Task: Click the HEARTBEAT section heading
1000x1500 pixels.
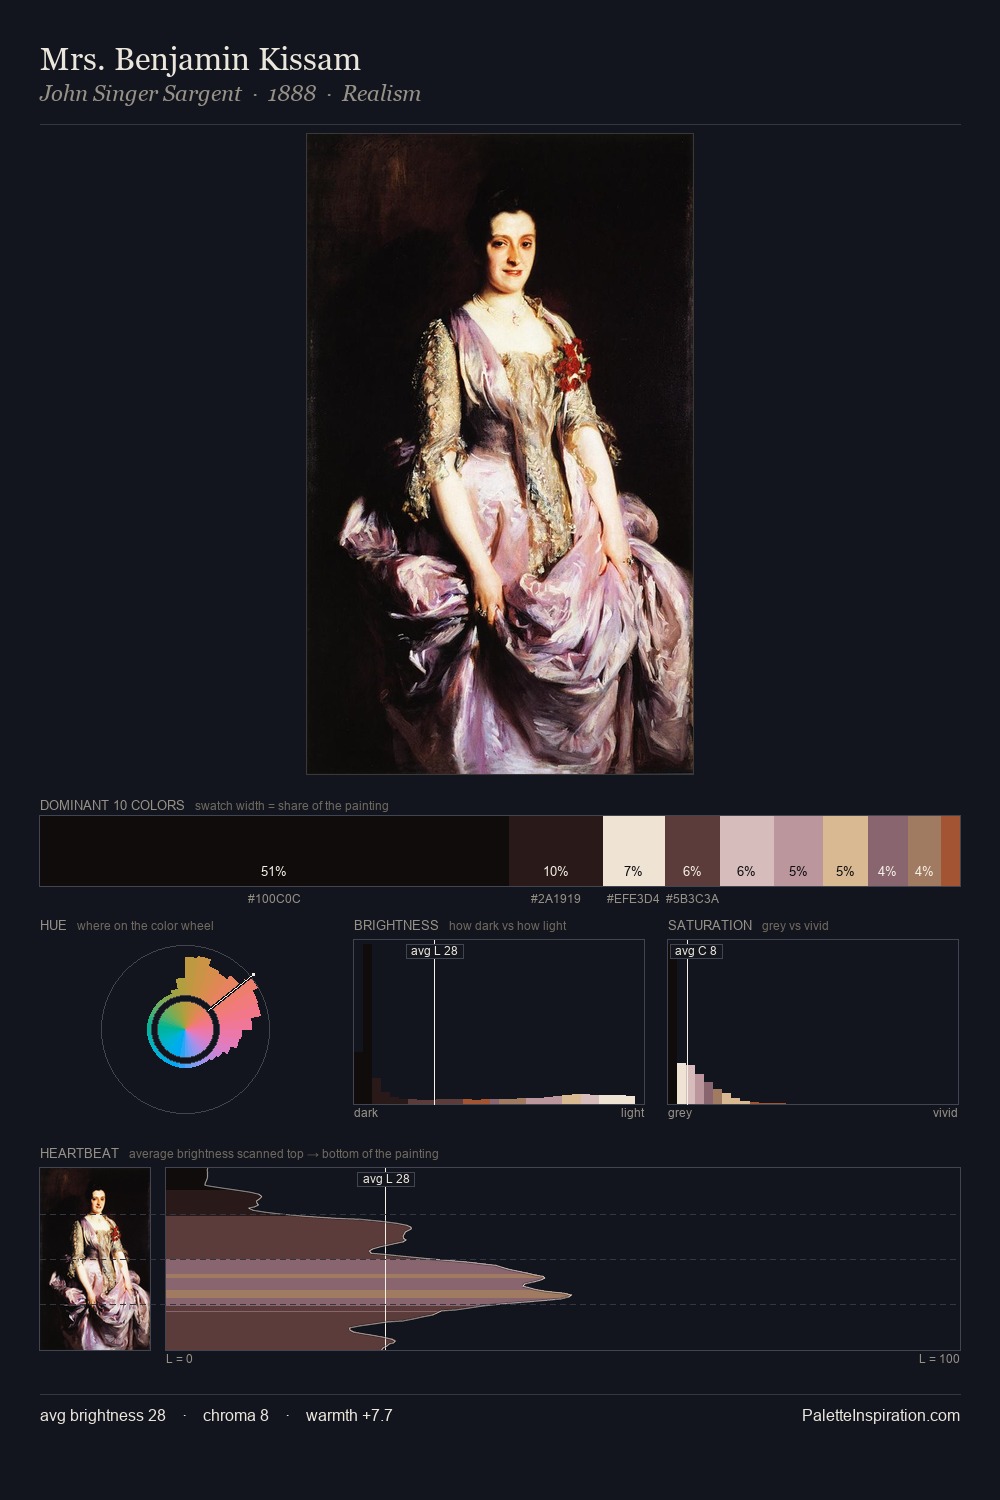Action: point(79,1153)
